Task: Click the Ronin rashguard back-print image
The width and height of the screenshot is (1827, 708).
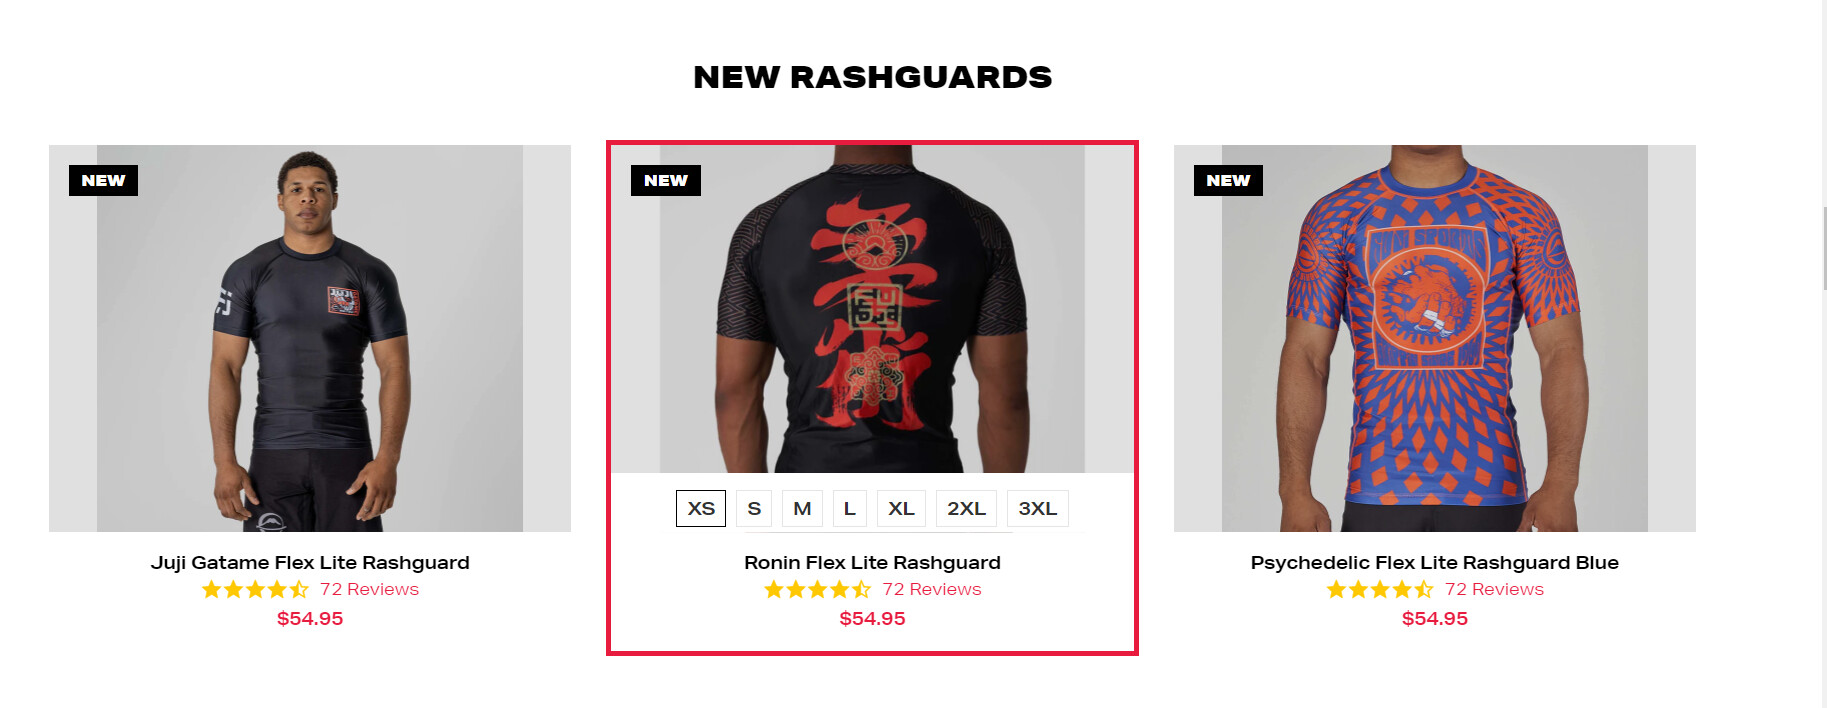Action: tap(872, 309)
